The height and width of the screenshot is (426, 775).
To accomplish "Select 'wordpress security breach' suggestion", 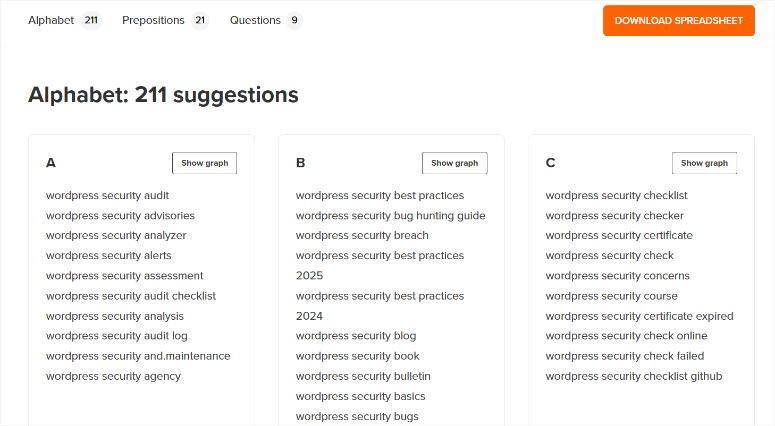I will [362, 235].
